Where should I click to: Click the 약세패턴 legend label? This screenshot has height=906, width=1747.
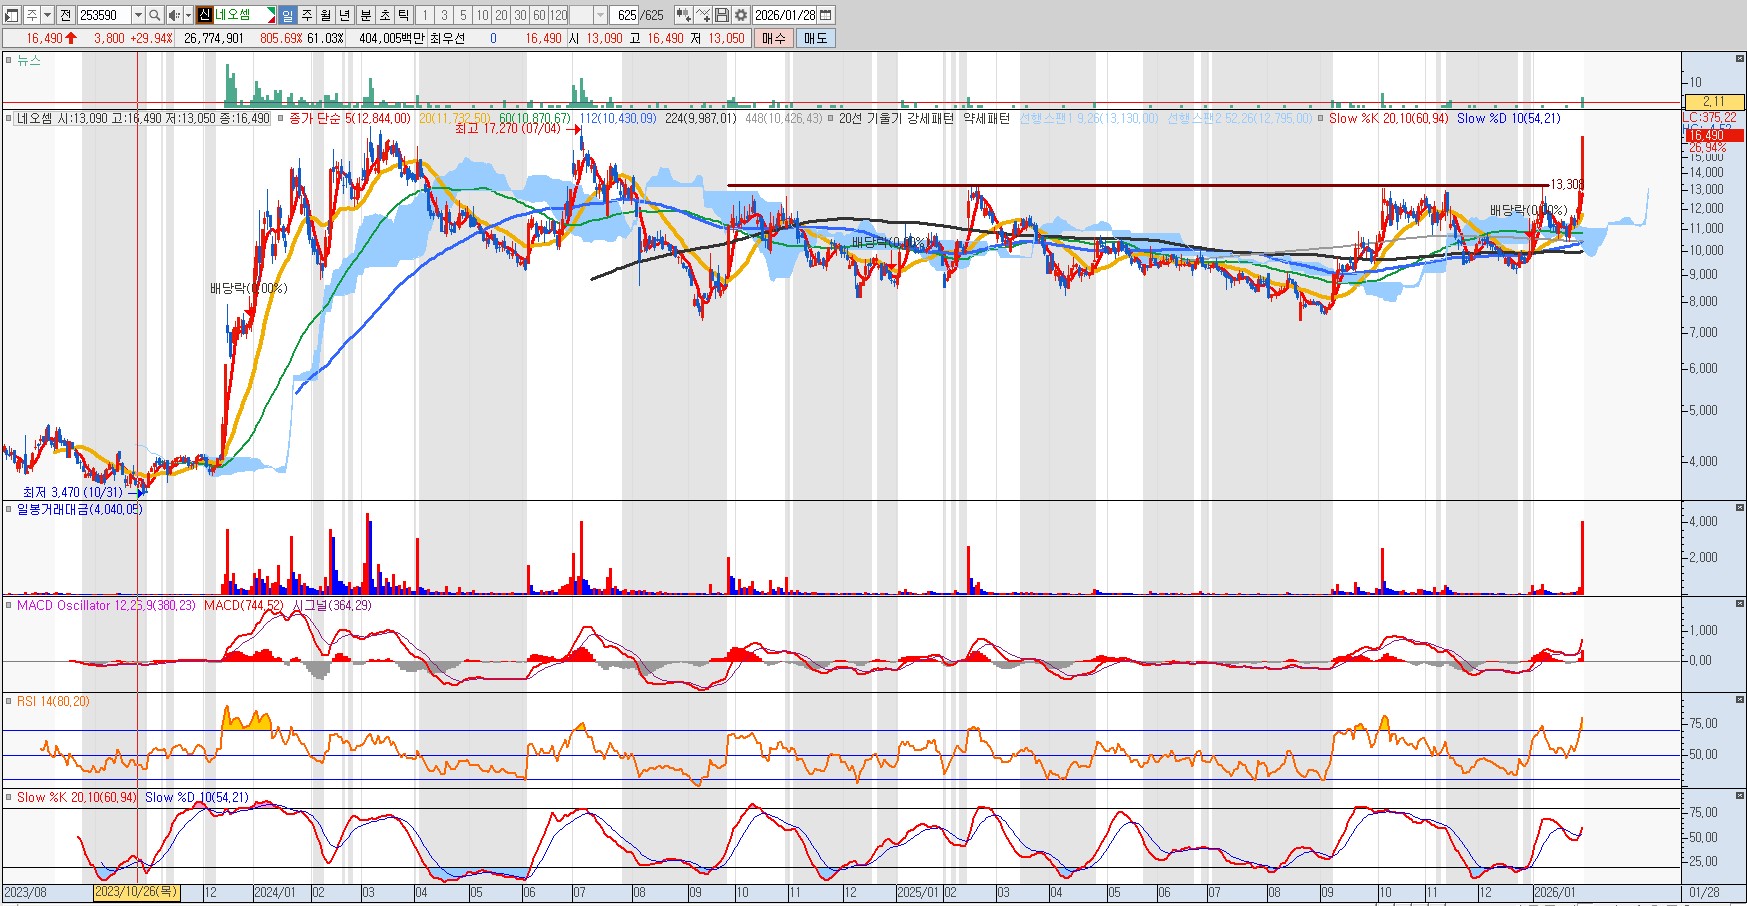986,118
